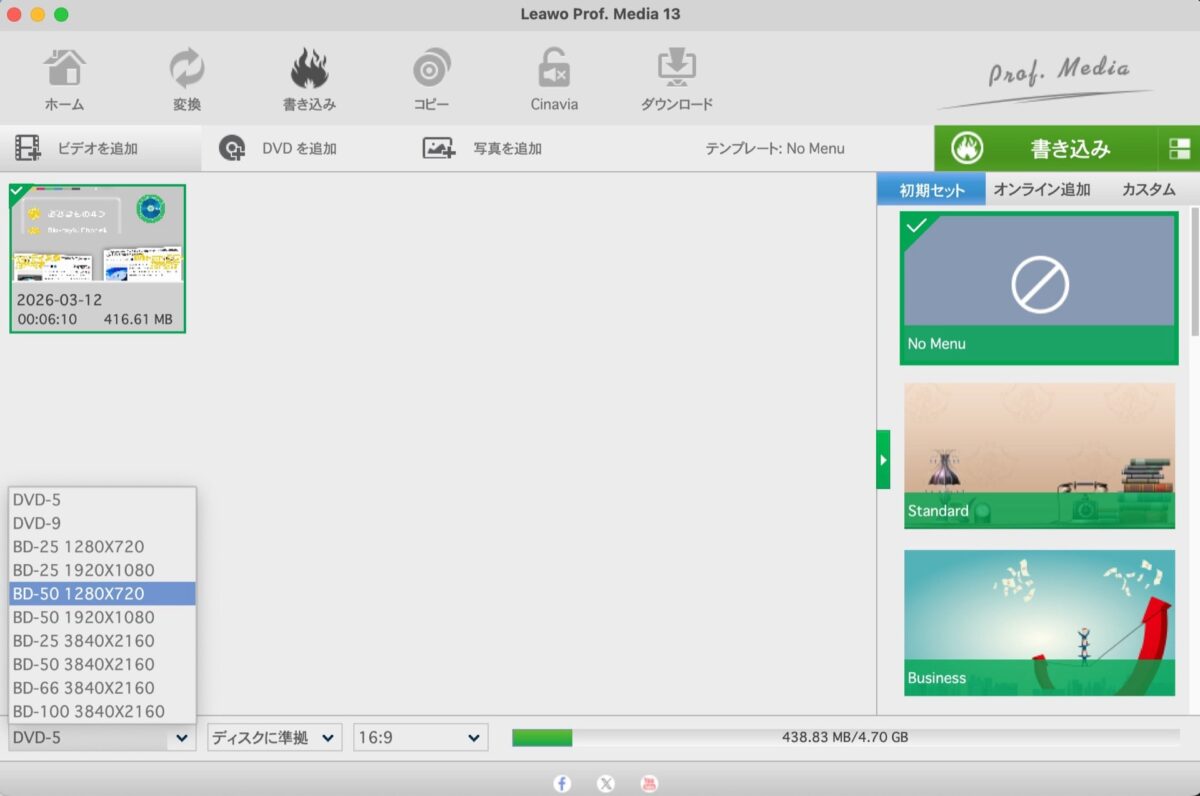Toggle the layout view icon beside burn button
The width and height of the screenshot is (1200, 796).
point(1179,149)
